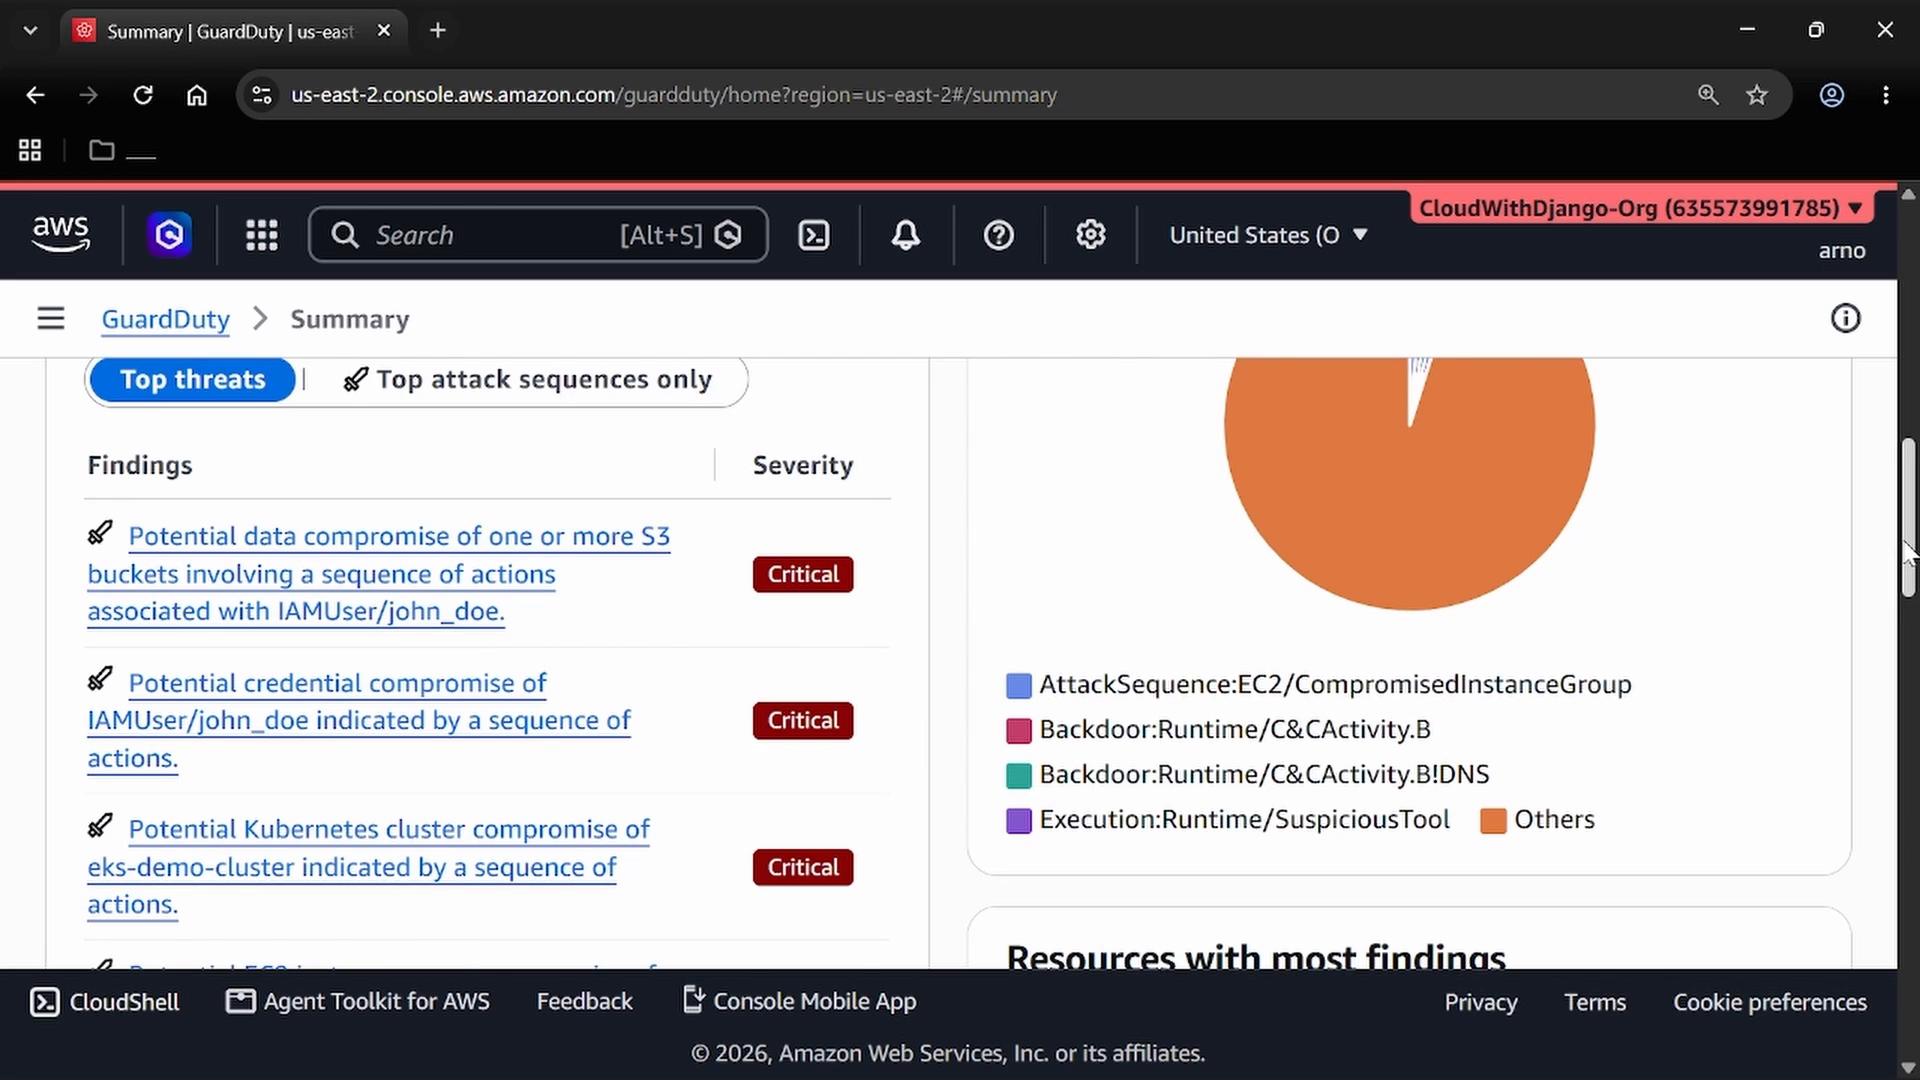Click the purple hexagon shortcut icon

click(169, 235)
